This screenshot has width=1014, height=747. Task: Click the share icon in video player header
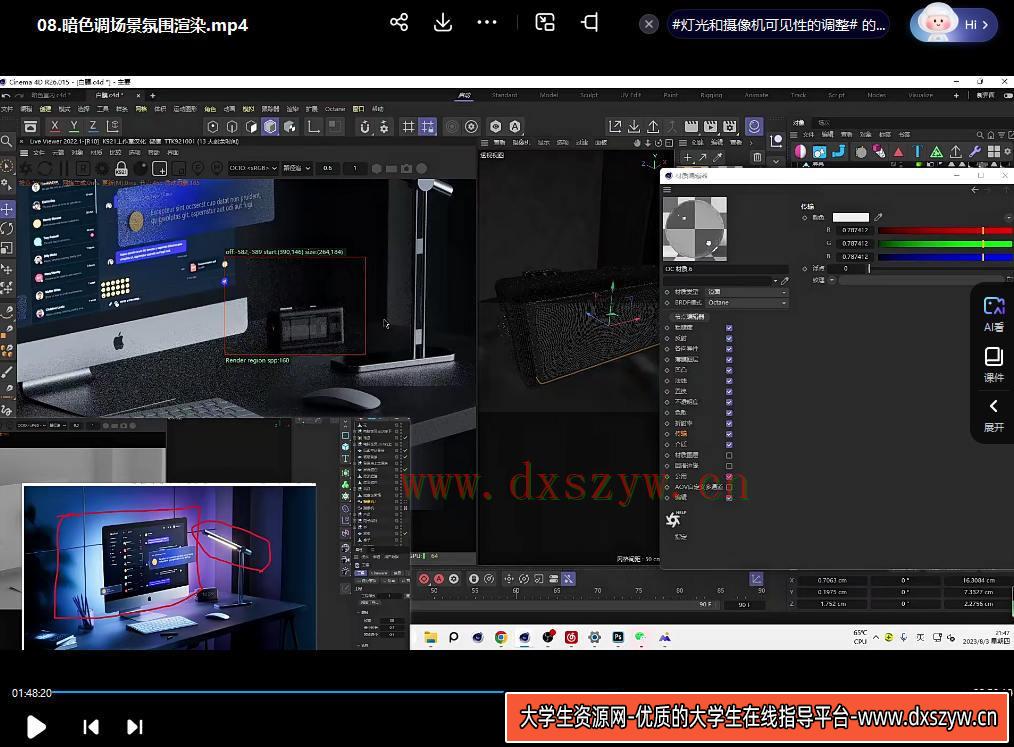pyautogui.click(x=399, y=23)
